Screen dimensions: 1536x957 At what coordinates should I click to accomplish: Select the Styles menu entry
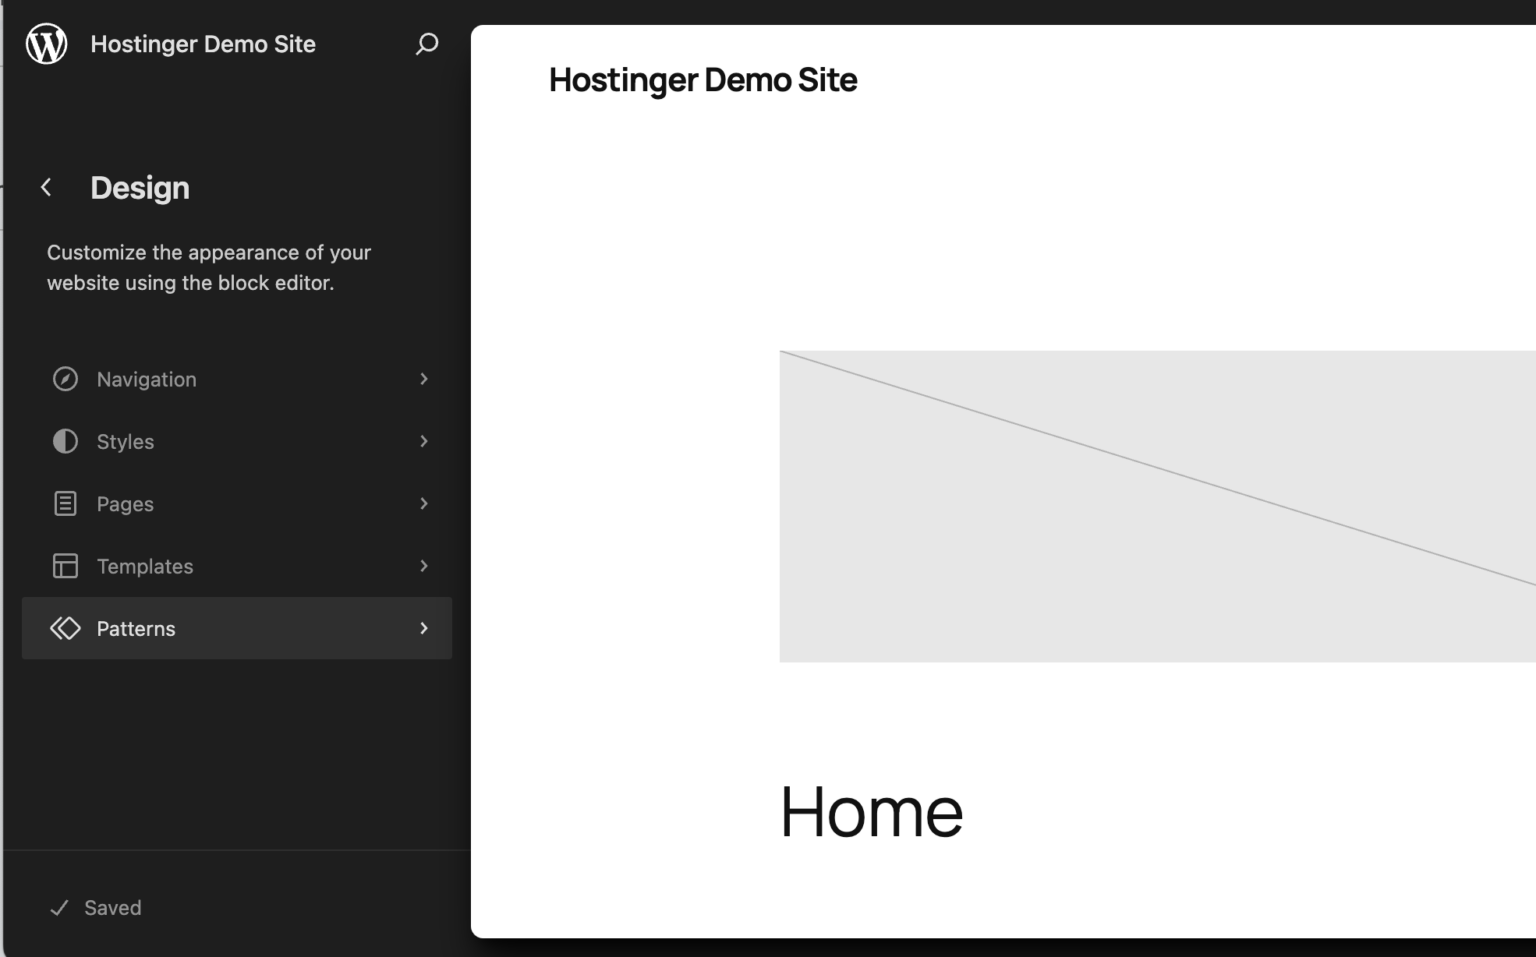(x=125, y=441)
